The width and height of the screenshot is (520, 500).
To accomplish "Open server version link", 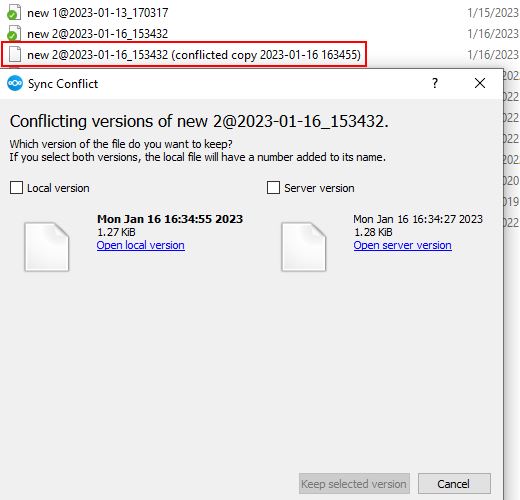I will (x=403, y=245).
